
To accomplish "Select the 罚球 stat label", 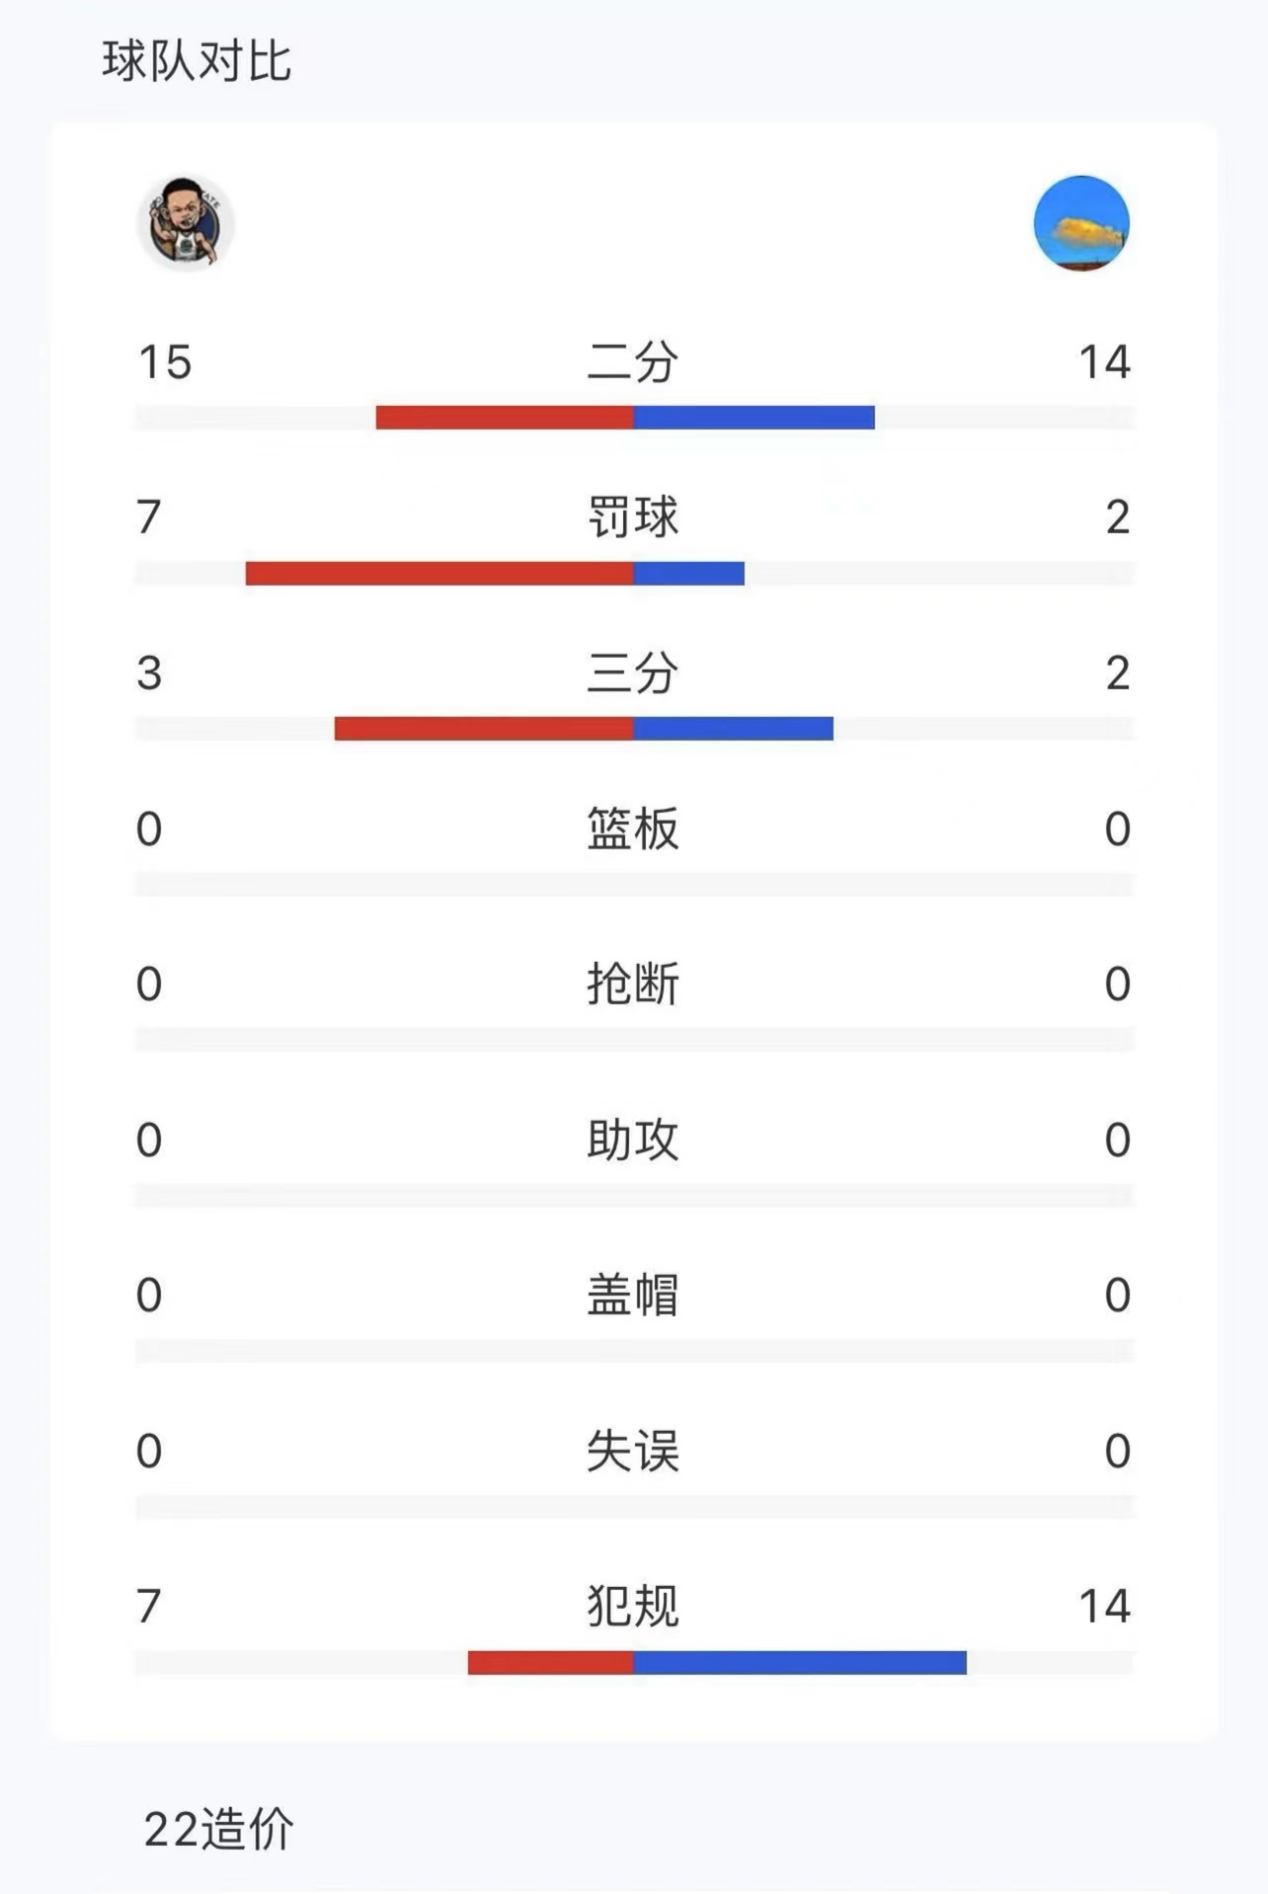I will coord(633,517).
